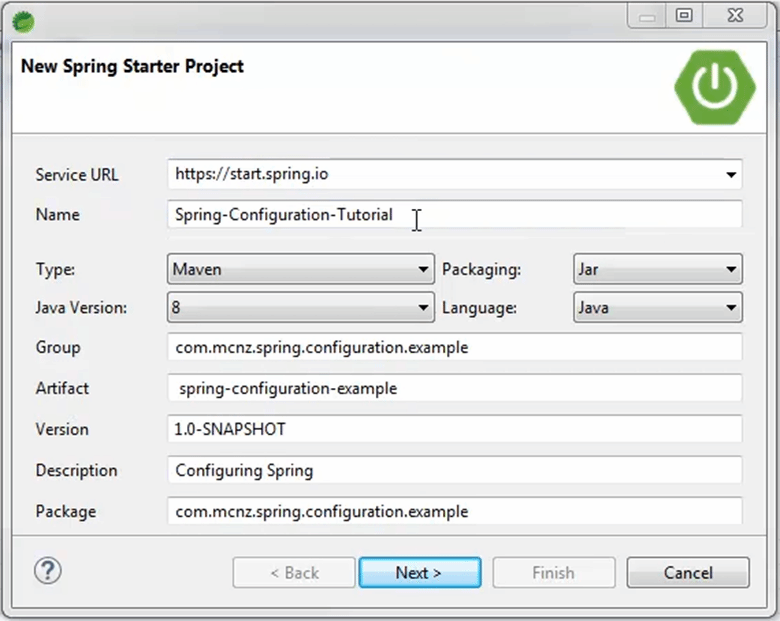Open the Type dropdown showing Maven

(x=301, y=269)
